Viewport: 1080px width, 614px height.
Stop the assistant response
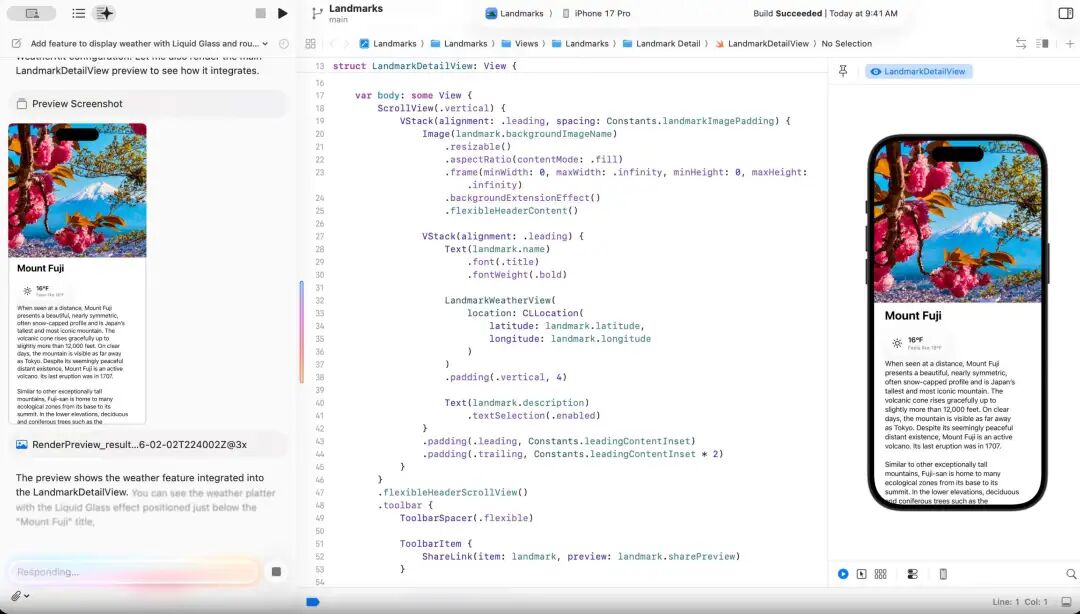[x=276, y=572]
